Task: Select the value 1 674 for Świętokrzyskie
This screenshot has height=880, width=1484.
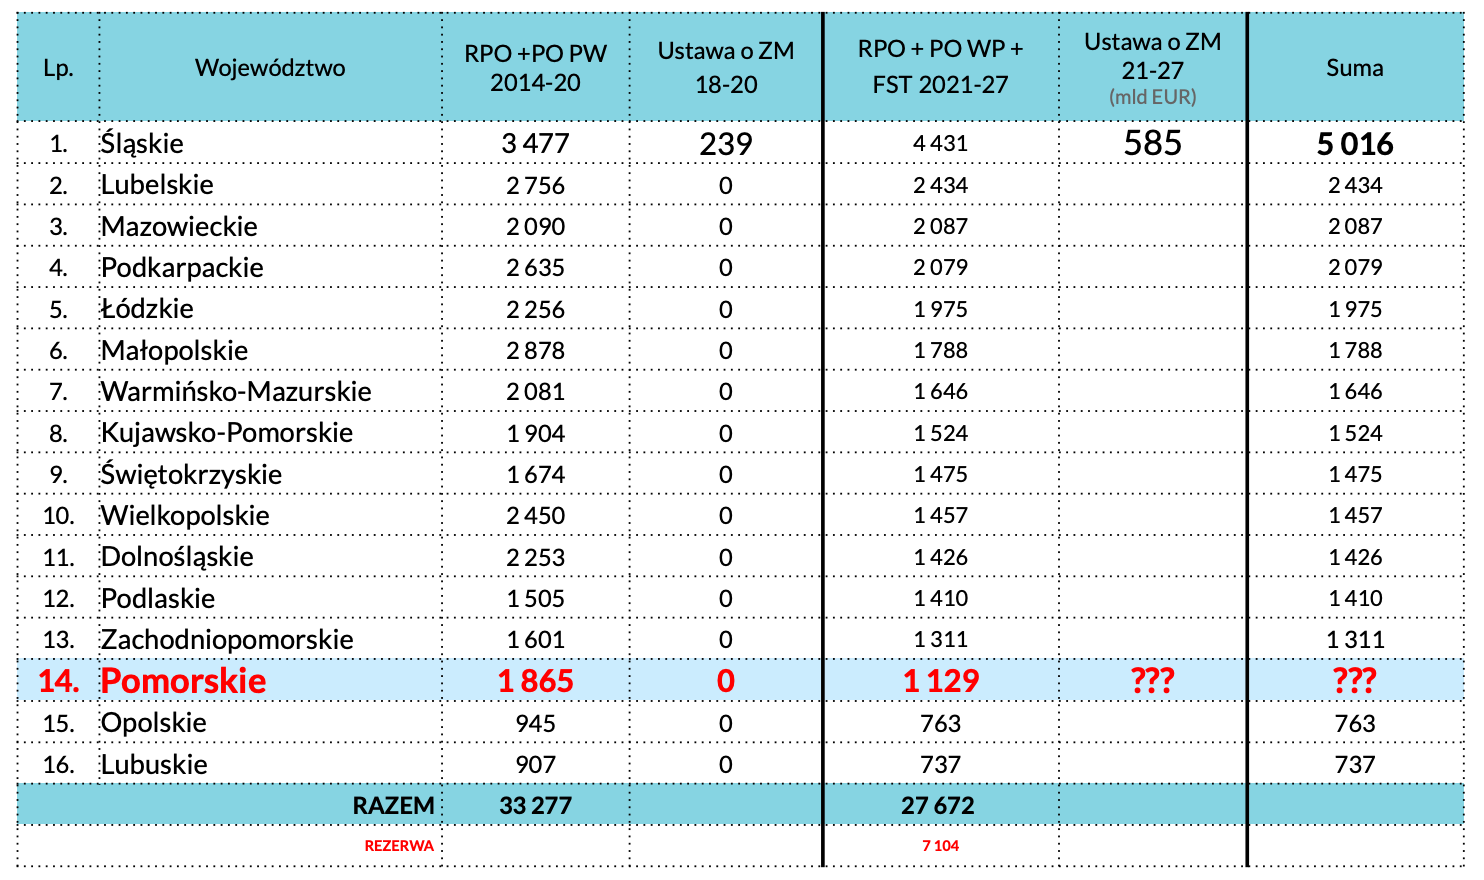Action: click(x=535, y=475)
